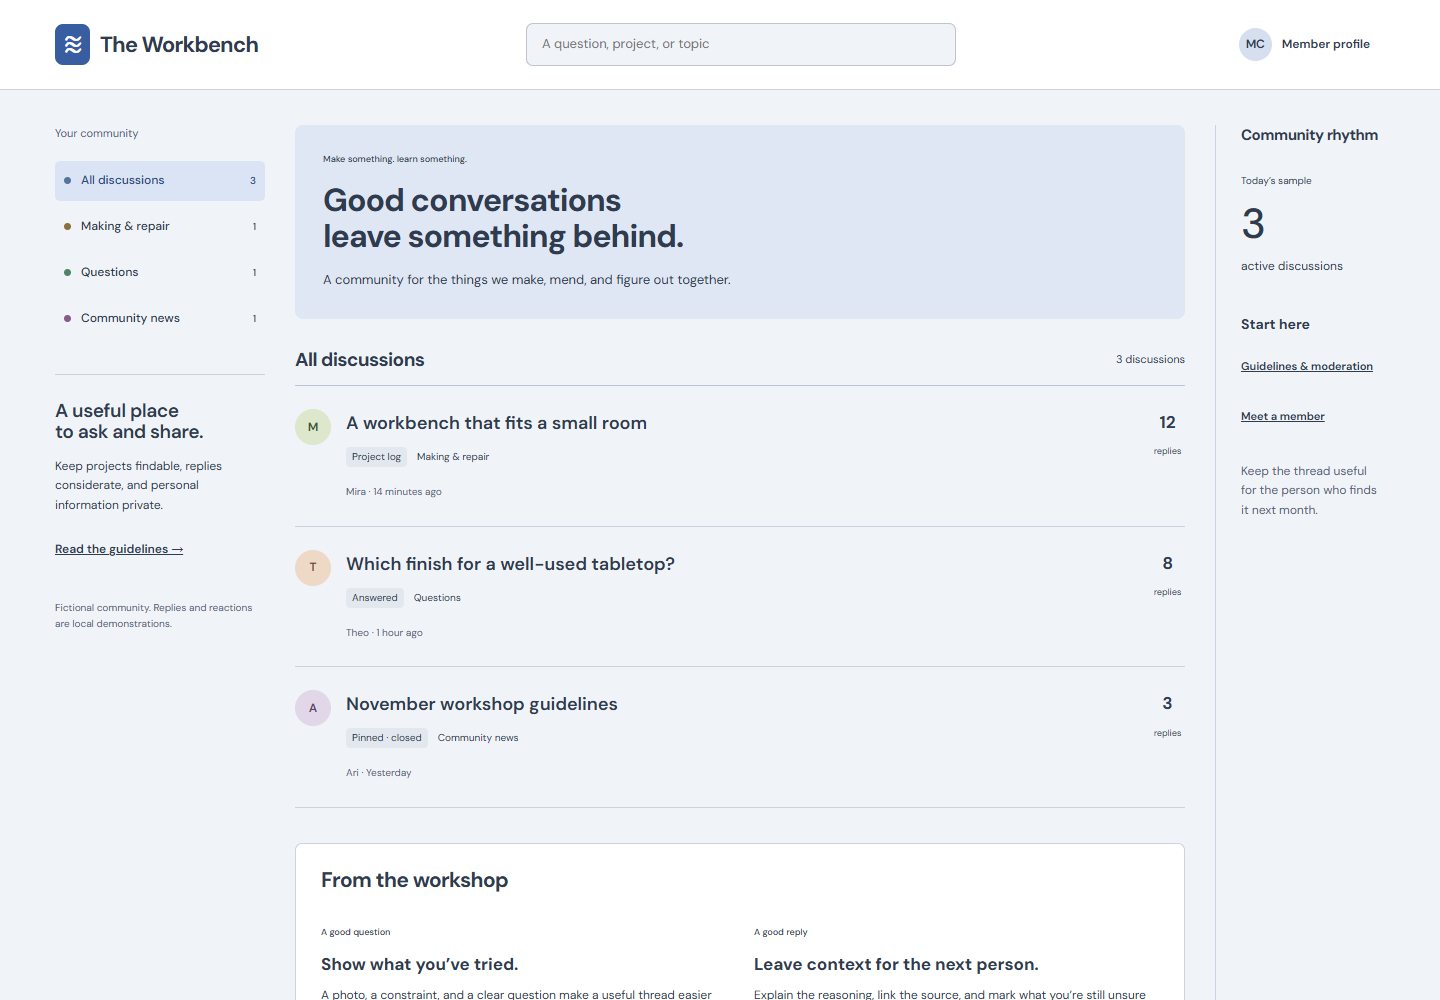Click Ari's A avatar circle
The height and width of the screenshot is (1000, 1440).
pyautogui.click(x=313, y=708)
